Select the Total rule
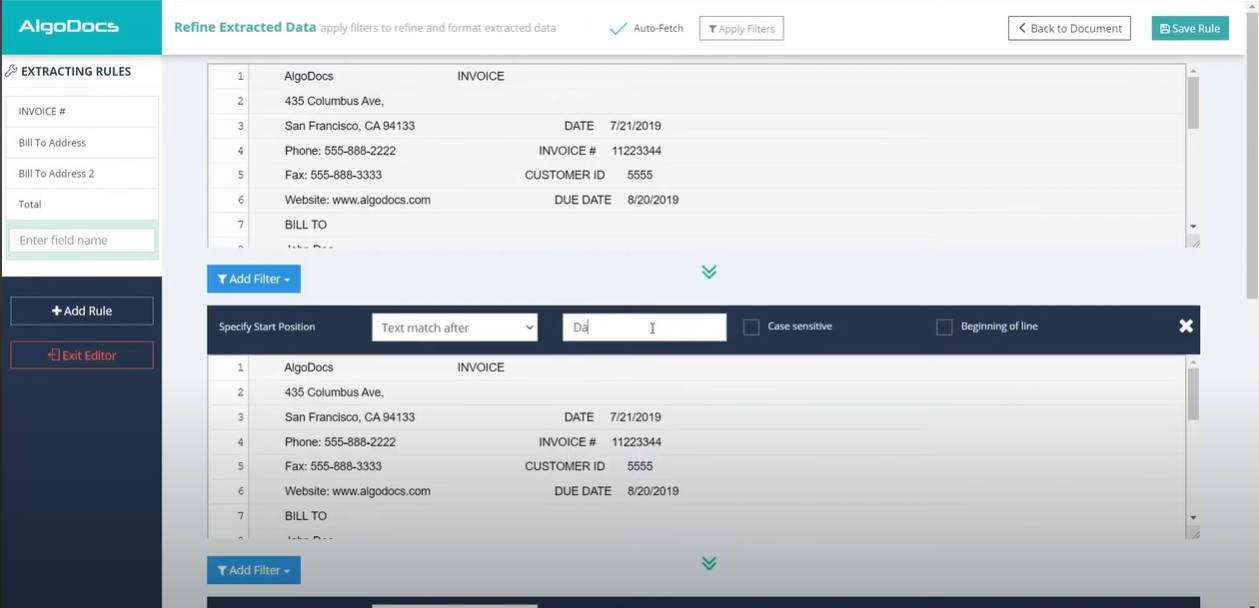Image resolution: width=1259 pixels, height=608 pixels. (x=82, y=204)
